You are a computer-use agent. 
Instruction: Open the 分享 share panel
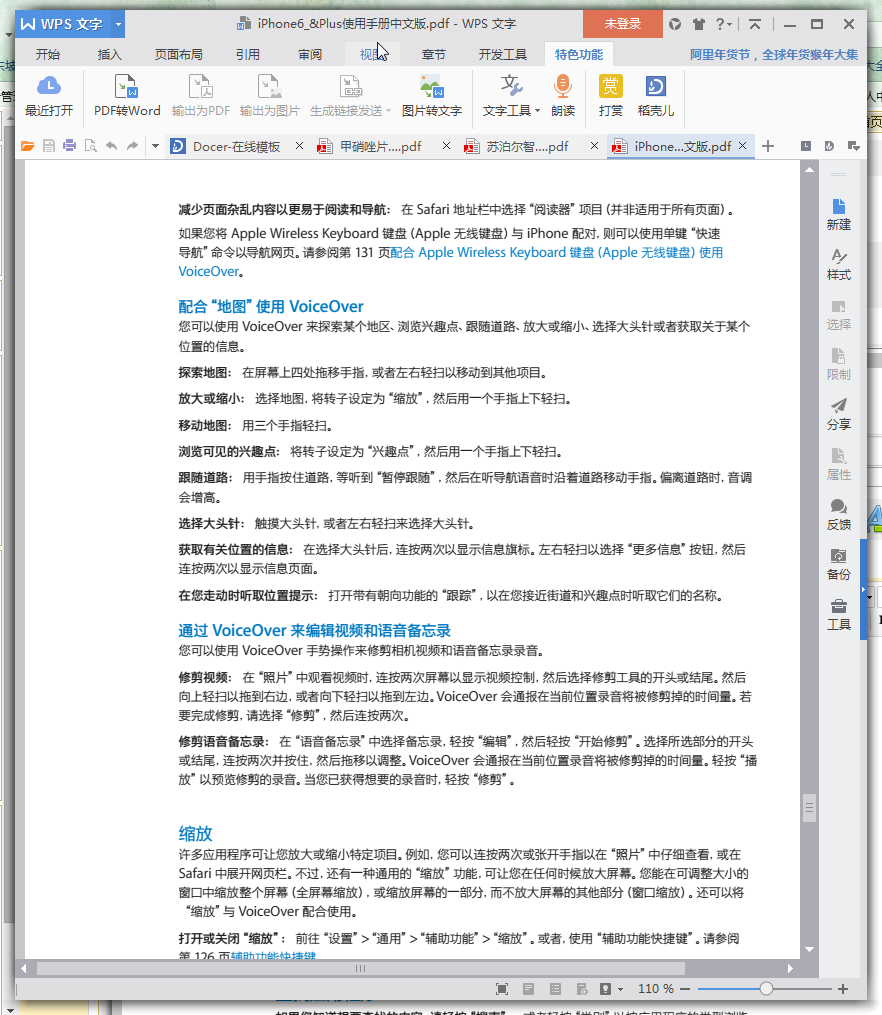838,414
